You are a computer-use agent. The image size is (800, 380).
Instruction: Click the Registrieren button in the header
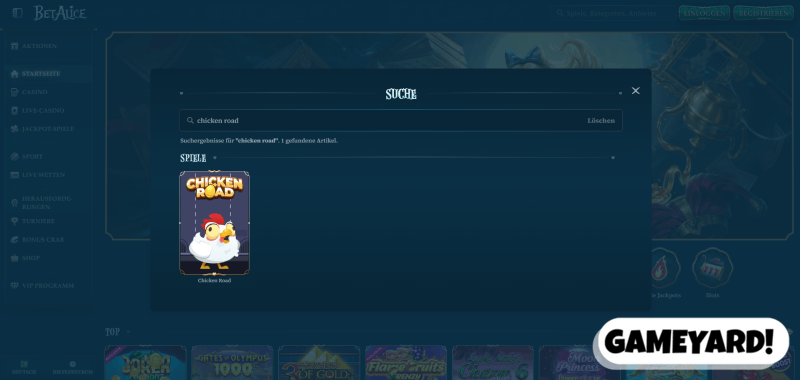point(763,13)
